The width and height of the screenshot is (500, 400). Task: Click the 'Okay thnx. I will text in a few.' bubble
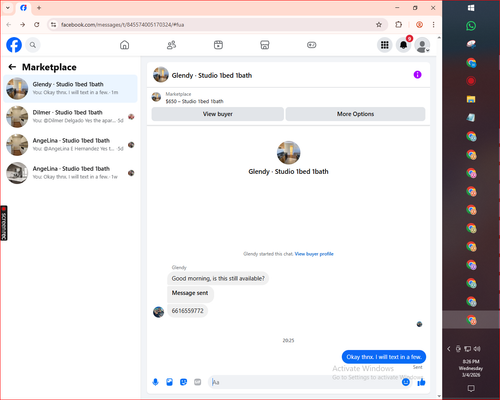click(384, 357)
